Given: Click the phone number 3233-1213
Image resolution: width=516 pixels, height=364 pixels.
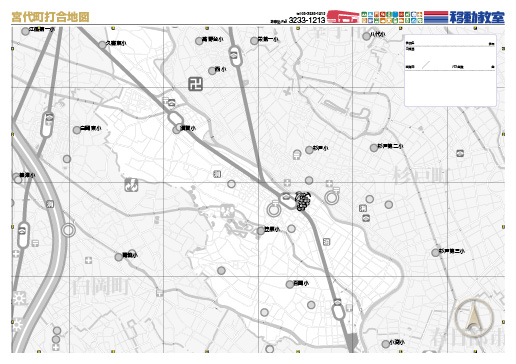Looking at the screenshot, I should pyautogui.click(x=307, y=20).
